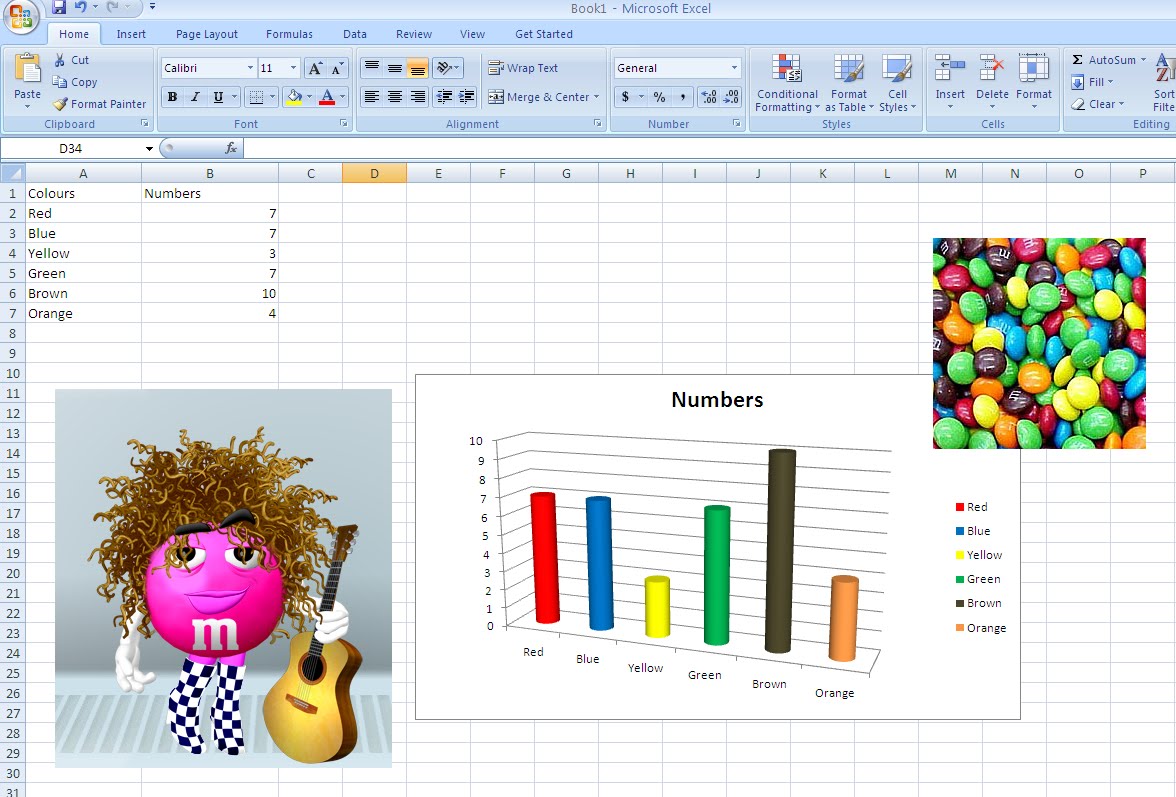This screenshot has width=1176, height=797.
Task: Click the Select All corner of the sheet
Action: click(x=13, y=173)
